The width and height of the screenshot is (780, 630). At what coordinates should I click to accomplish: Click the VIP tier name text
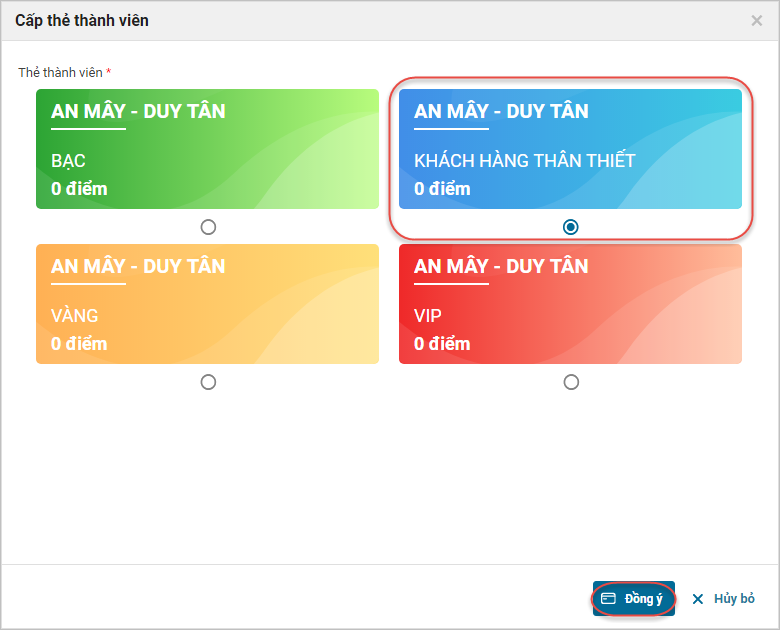click(x=428, y=316)
